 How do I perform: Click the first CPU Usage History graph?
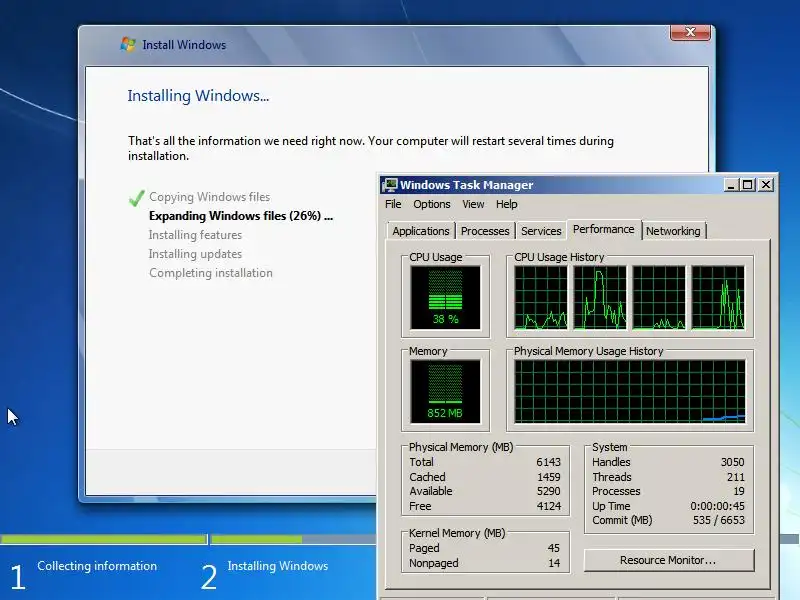541,298
